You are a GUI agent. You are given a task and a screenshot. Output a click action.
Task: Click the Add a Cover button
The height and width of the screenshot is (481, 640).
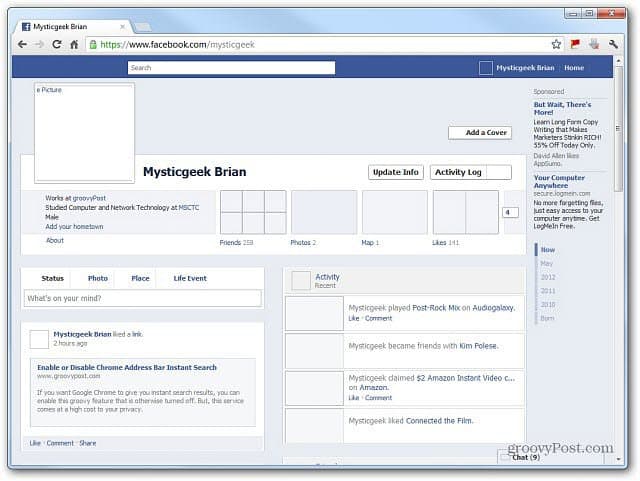click(x=480, y=133)
